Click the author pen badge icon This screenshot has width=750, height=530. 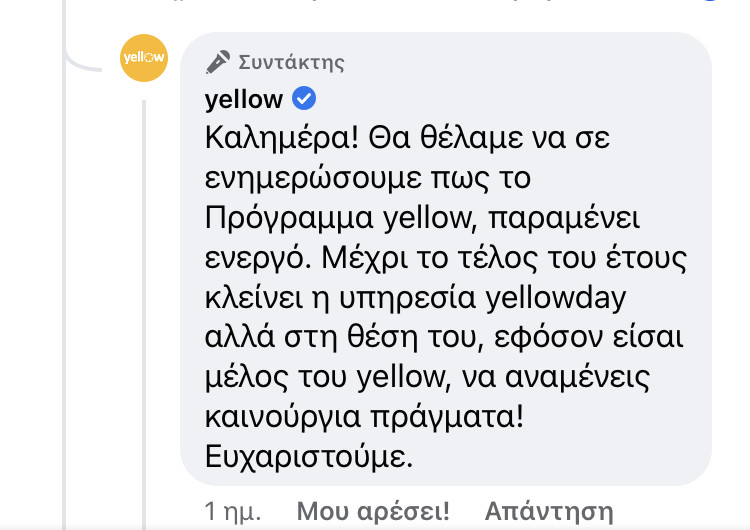pos(217,62)
